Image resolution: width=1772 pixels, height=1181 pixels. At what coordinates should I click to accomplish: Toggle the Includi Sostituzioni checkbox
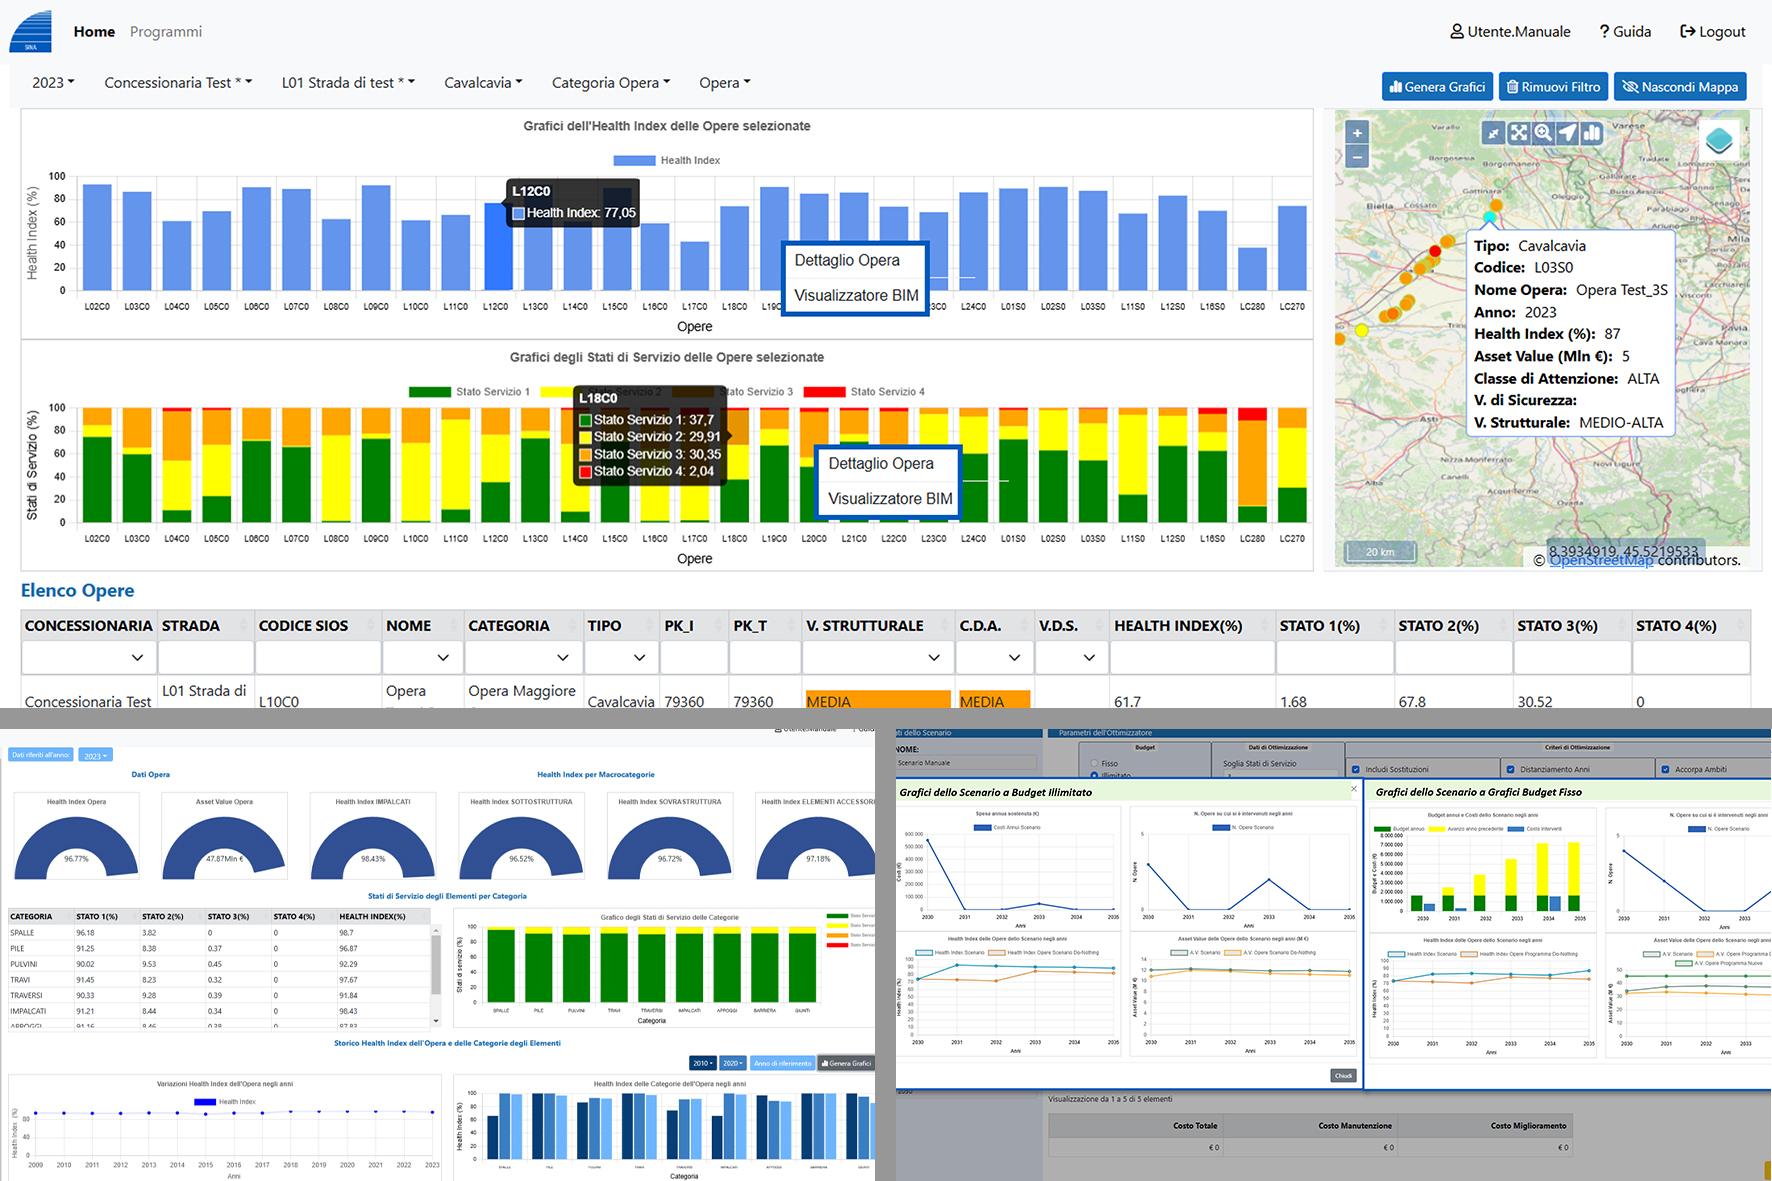1356,770
